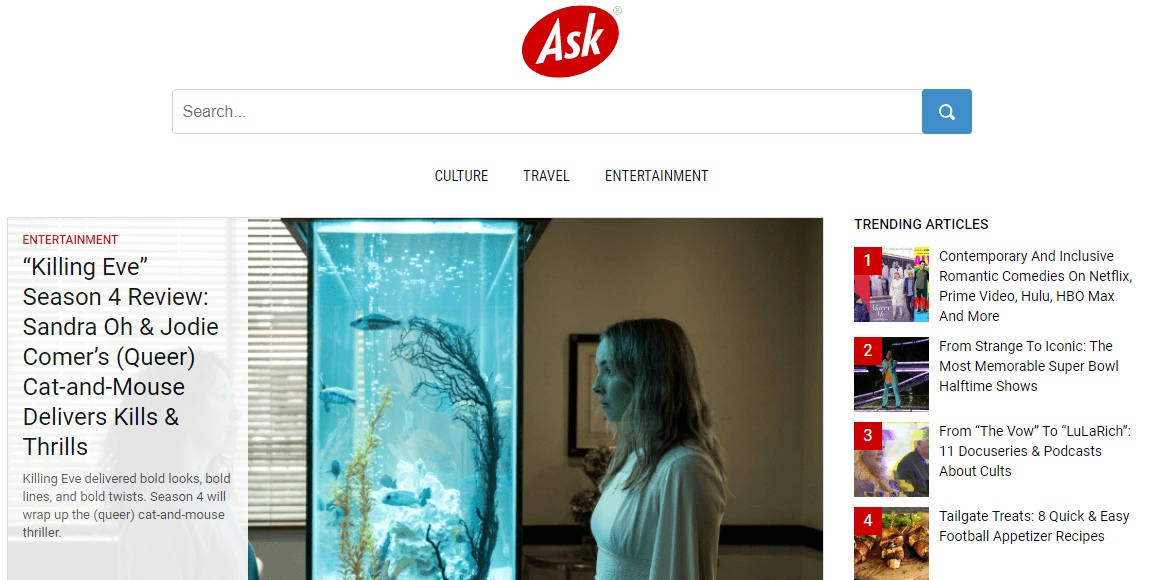Open the Entertainment menu item

coord(657,176)
